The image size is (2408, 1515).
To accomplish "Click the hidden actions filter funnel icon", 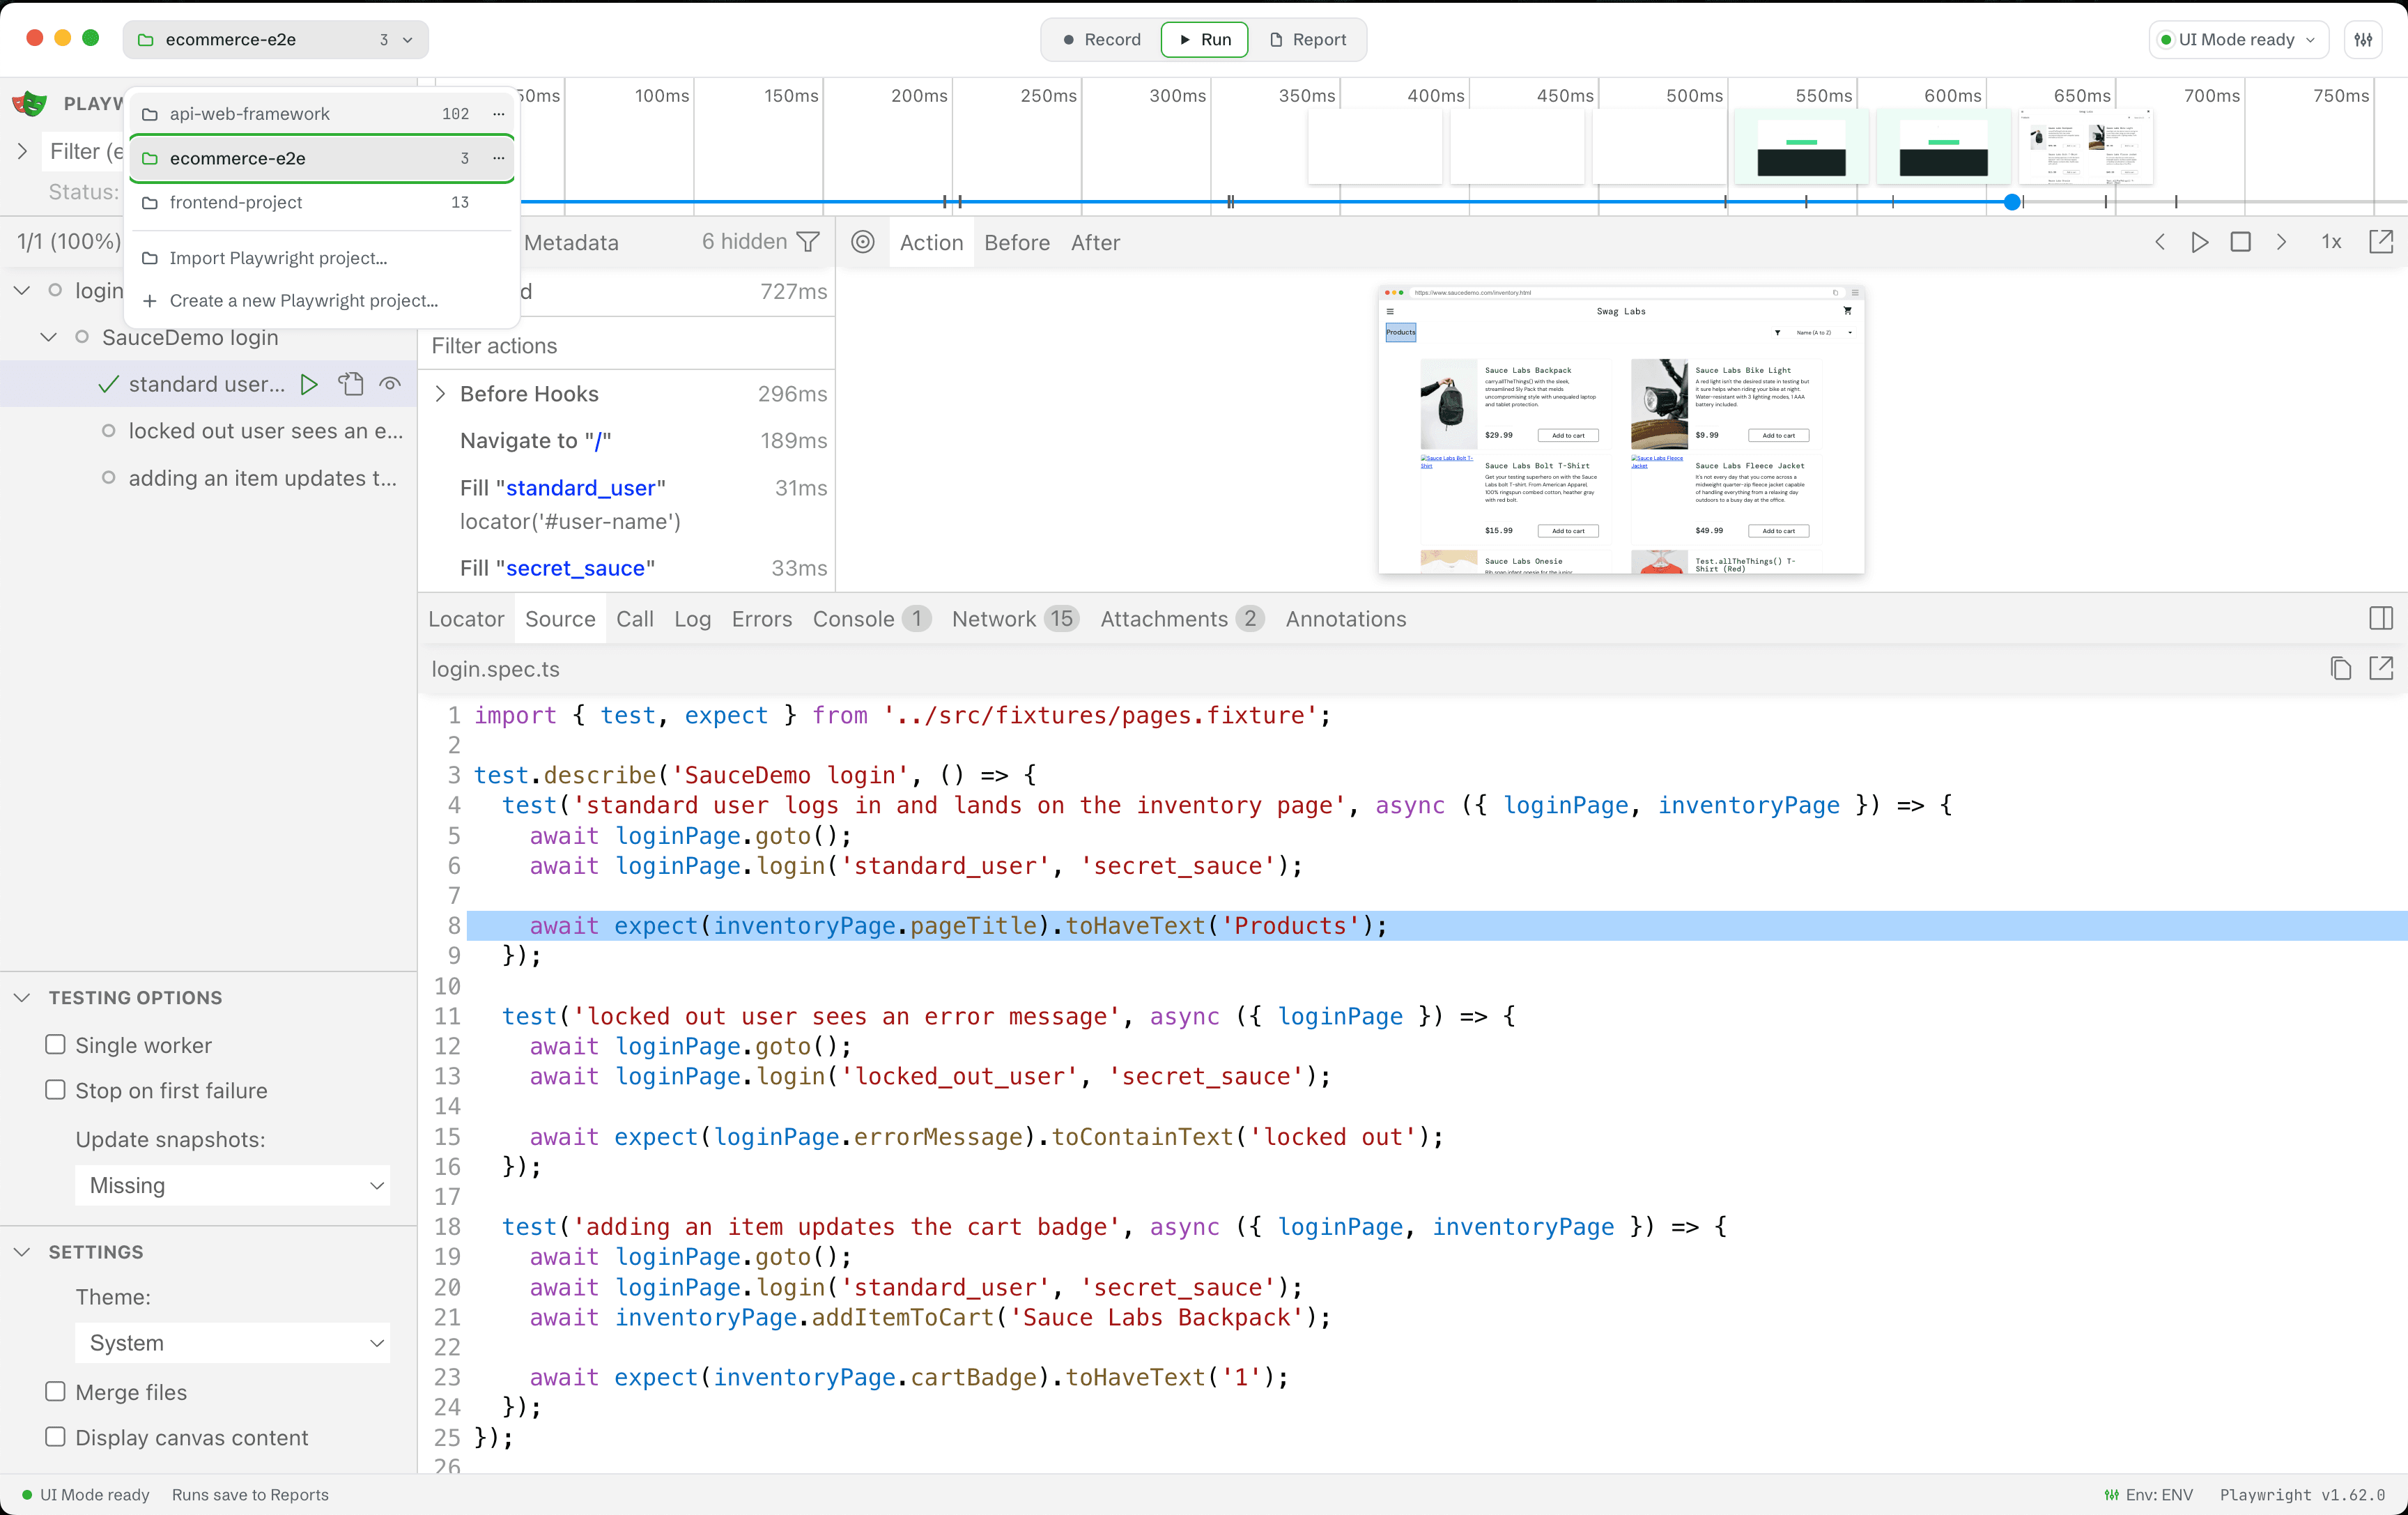I will pyautogui.click(x=809, y=242).
